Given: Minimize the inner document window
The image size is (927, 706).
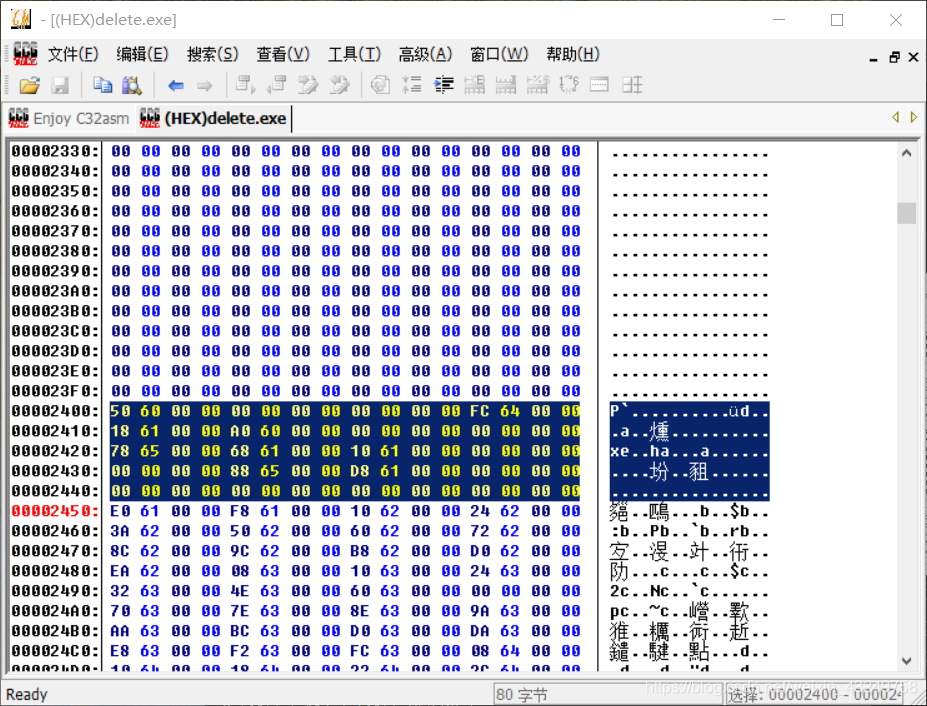Looking at the screenshot, I should (873, 57).
